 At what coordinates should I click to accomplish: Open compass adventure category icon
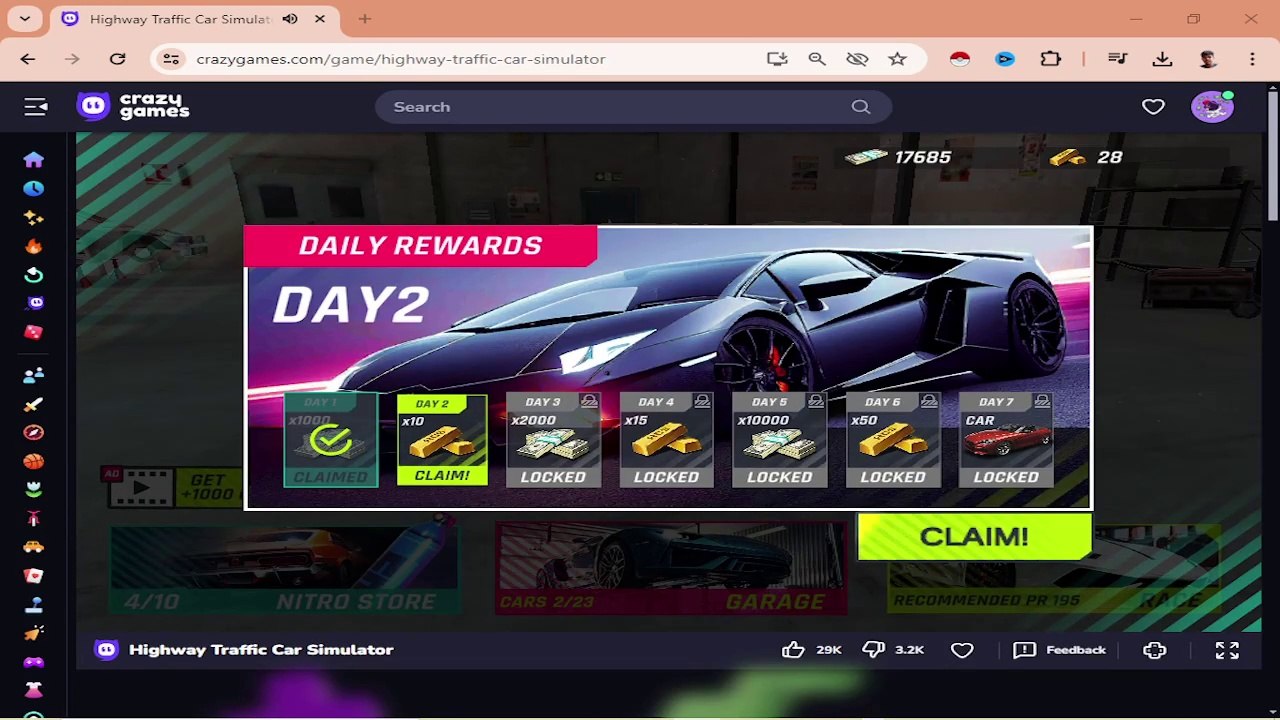pyautogui.click(x=34, y=432)
